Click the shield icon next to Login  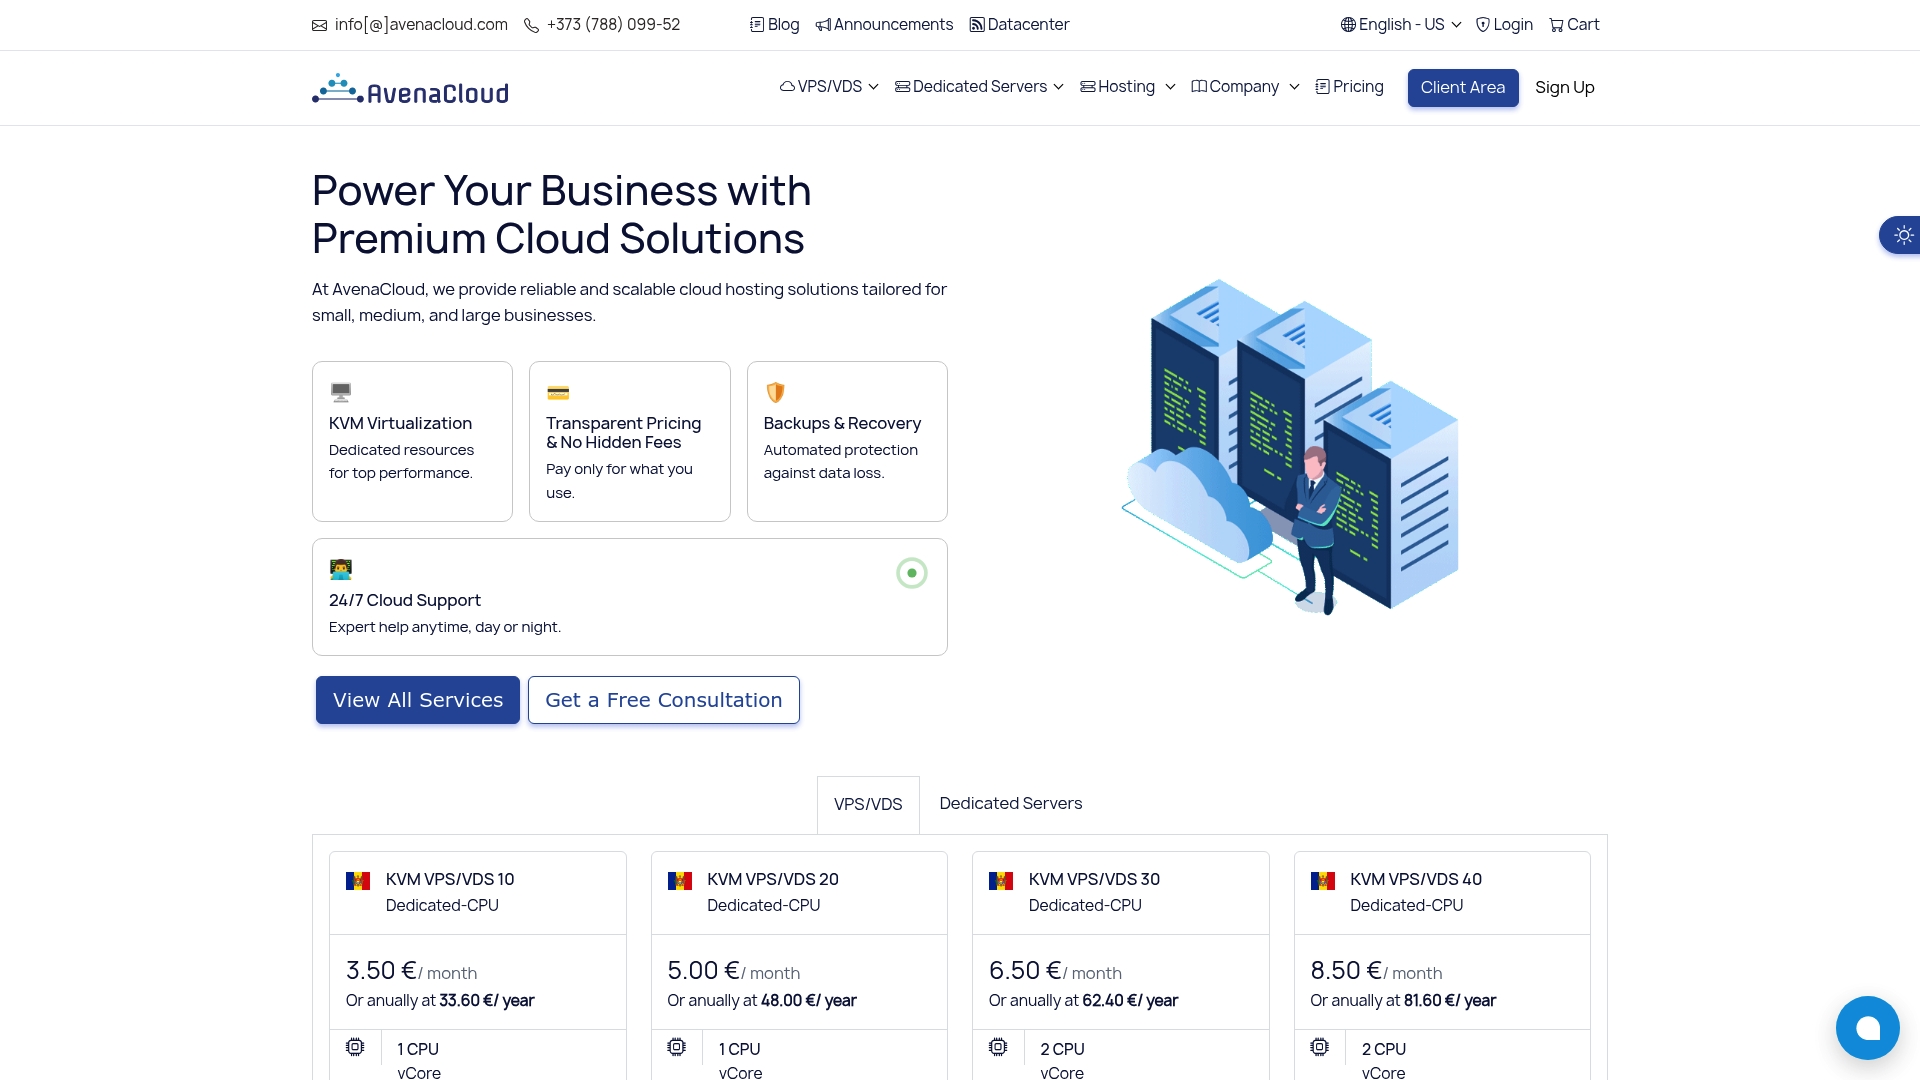[x=1483, y=24]
